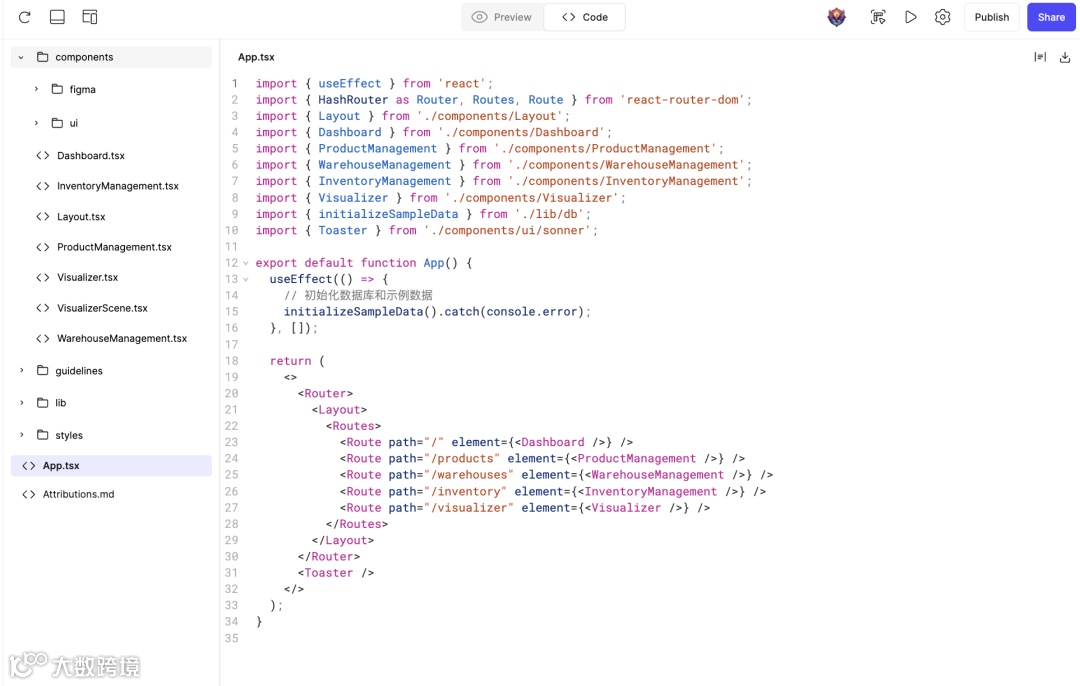Expand the guidelines folder
Screen dimensions: 1080x686
[x=21, y=371]
